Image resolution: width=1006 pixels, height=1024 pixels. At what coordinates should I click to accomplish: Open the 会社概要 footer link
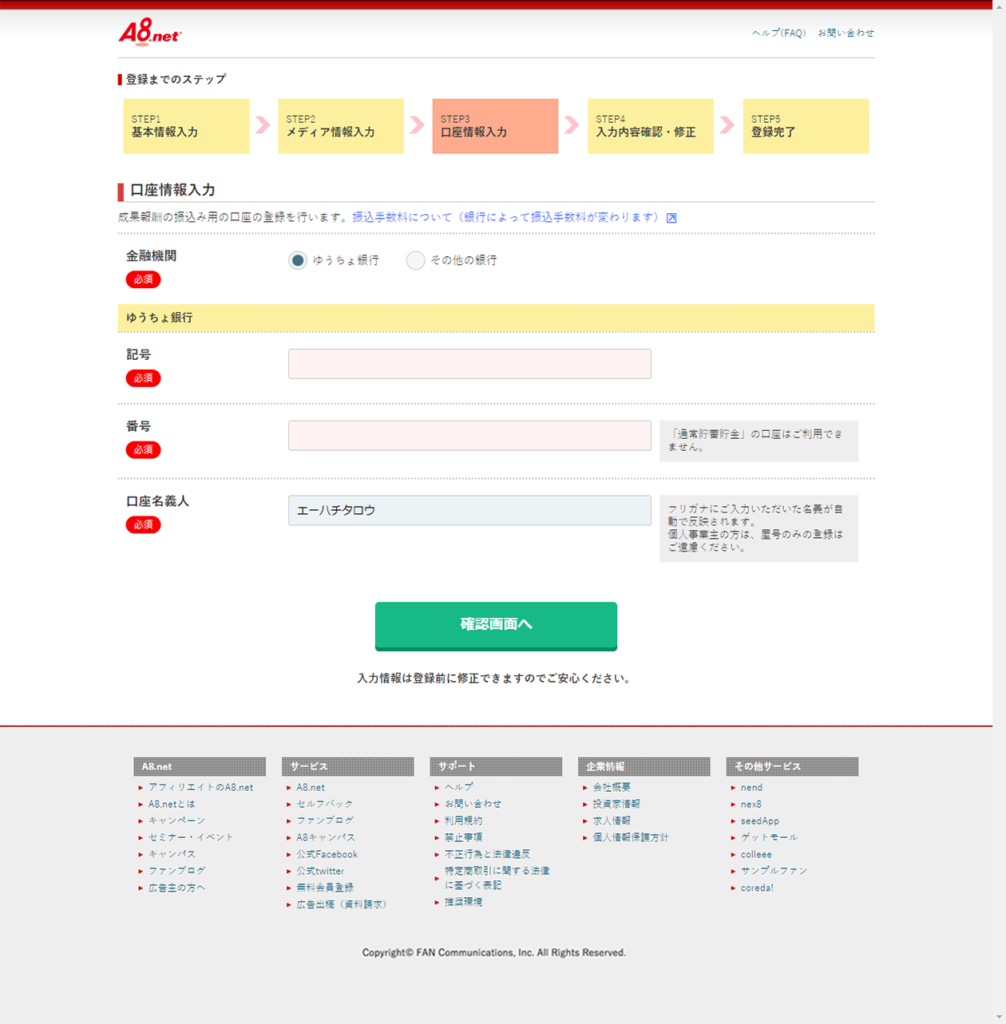(x=611, y=788)
